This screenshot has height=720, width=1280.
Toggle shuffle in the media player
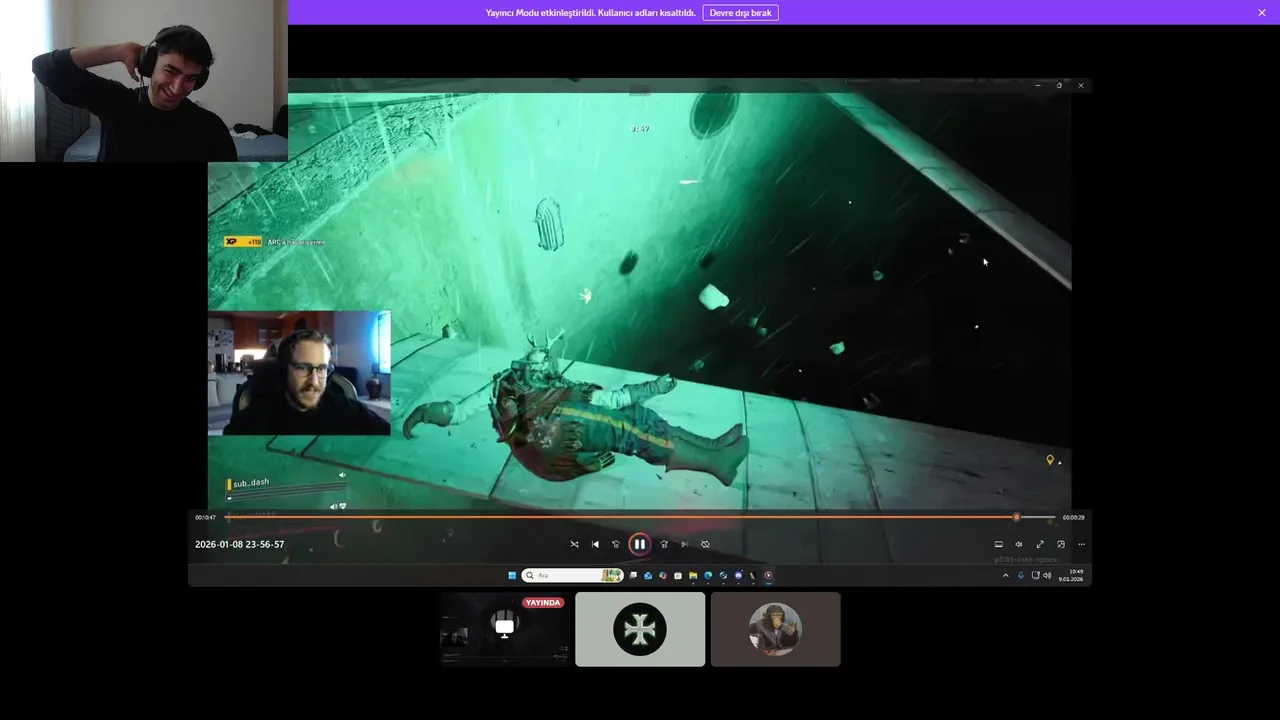pos(574,544)
